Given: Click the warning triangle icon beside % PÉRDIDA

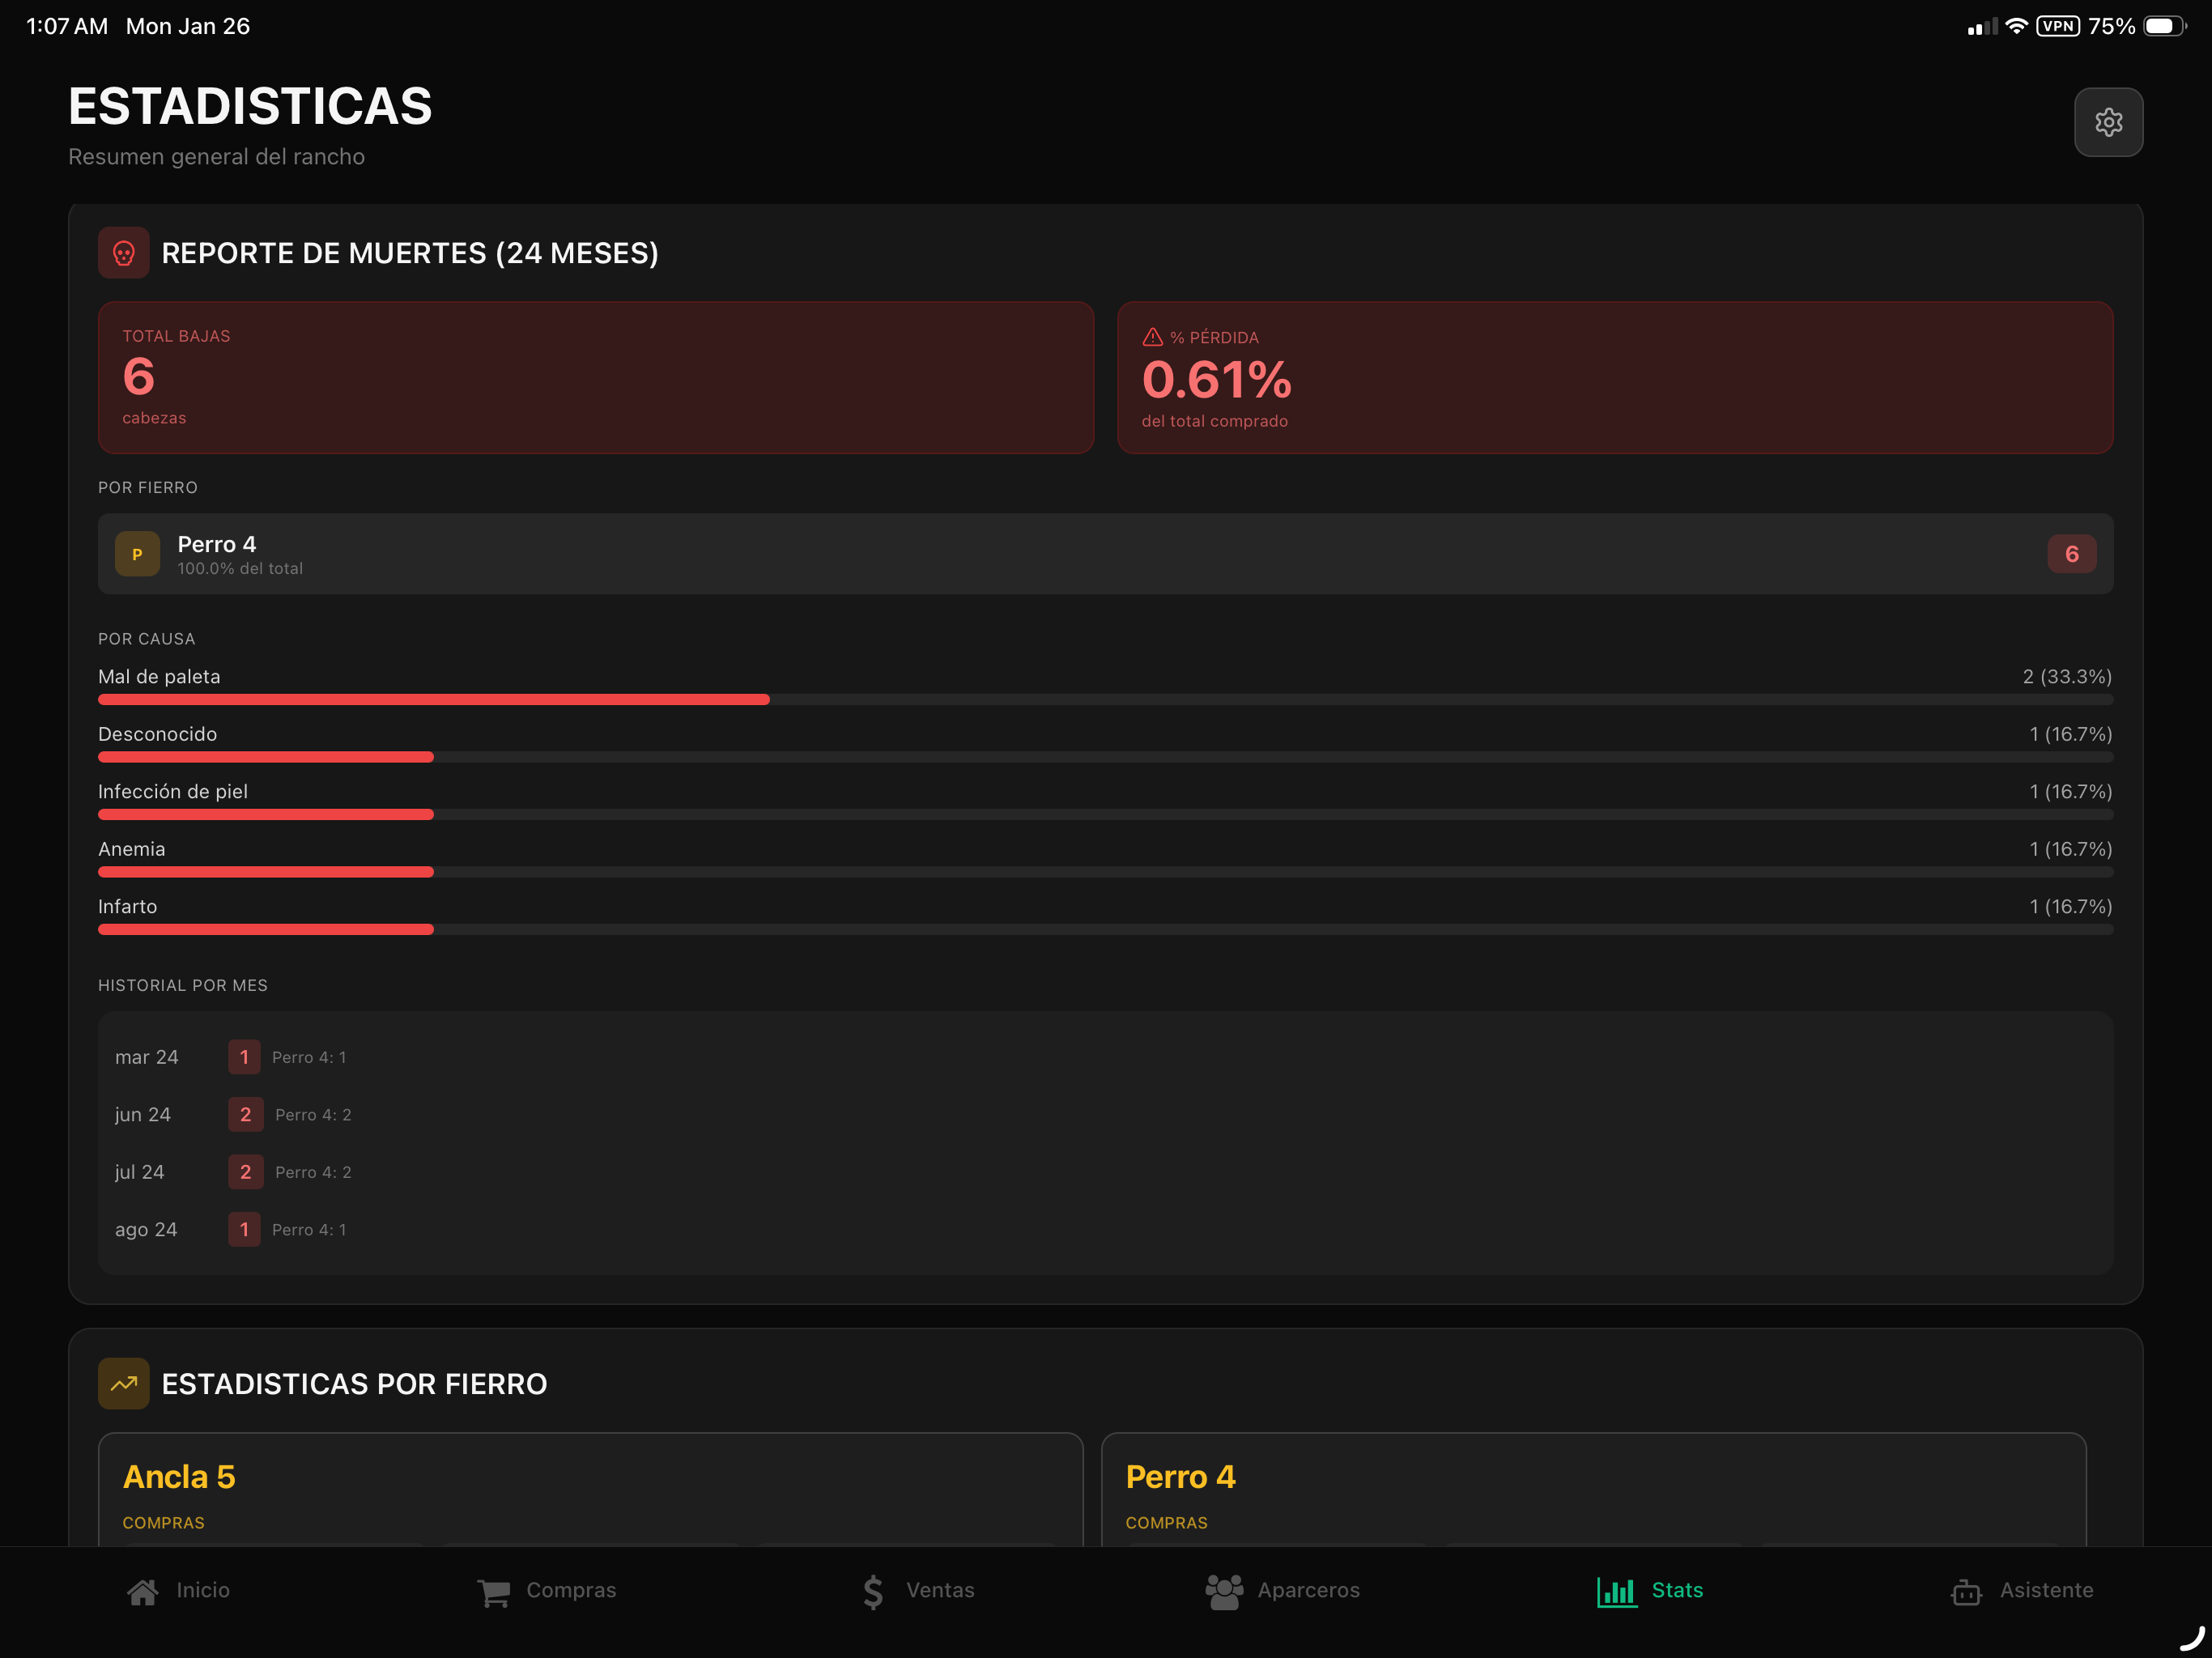Looking at the screenshot, I should click(1152, 337).
